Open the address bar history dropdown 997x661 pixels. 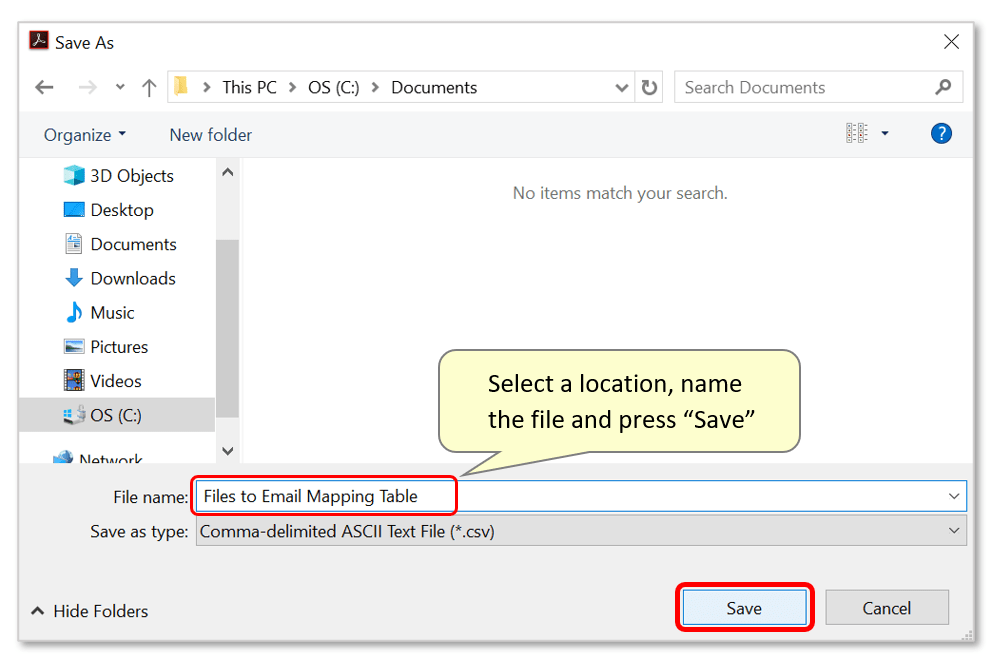[622, 88]
